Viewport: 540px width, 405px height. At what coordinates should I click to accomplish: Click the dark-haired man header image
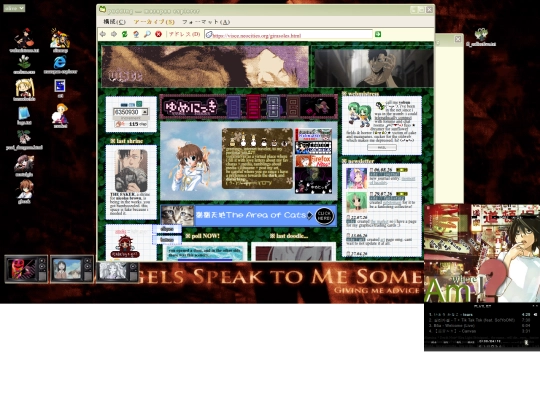(x=374, y=68)
